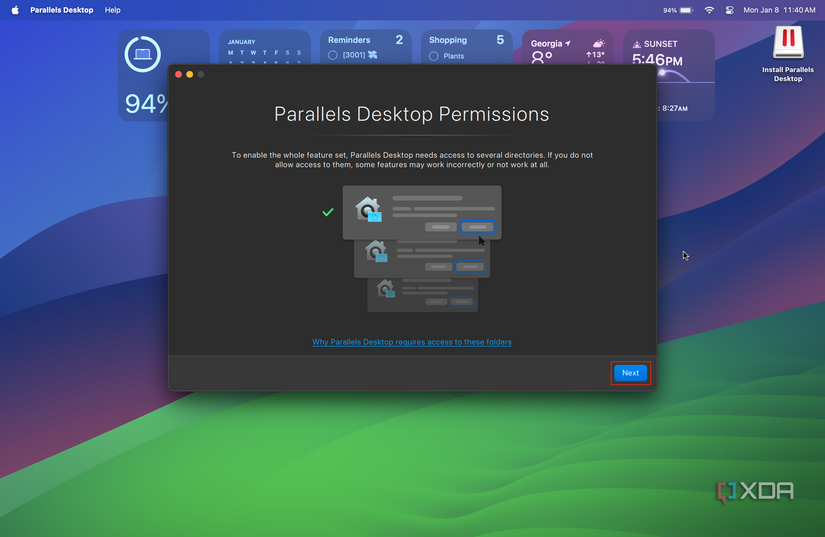Open the Parallels Desktop menu

pyautogui.click(x=62, y=10)
